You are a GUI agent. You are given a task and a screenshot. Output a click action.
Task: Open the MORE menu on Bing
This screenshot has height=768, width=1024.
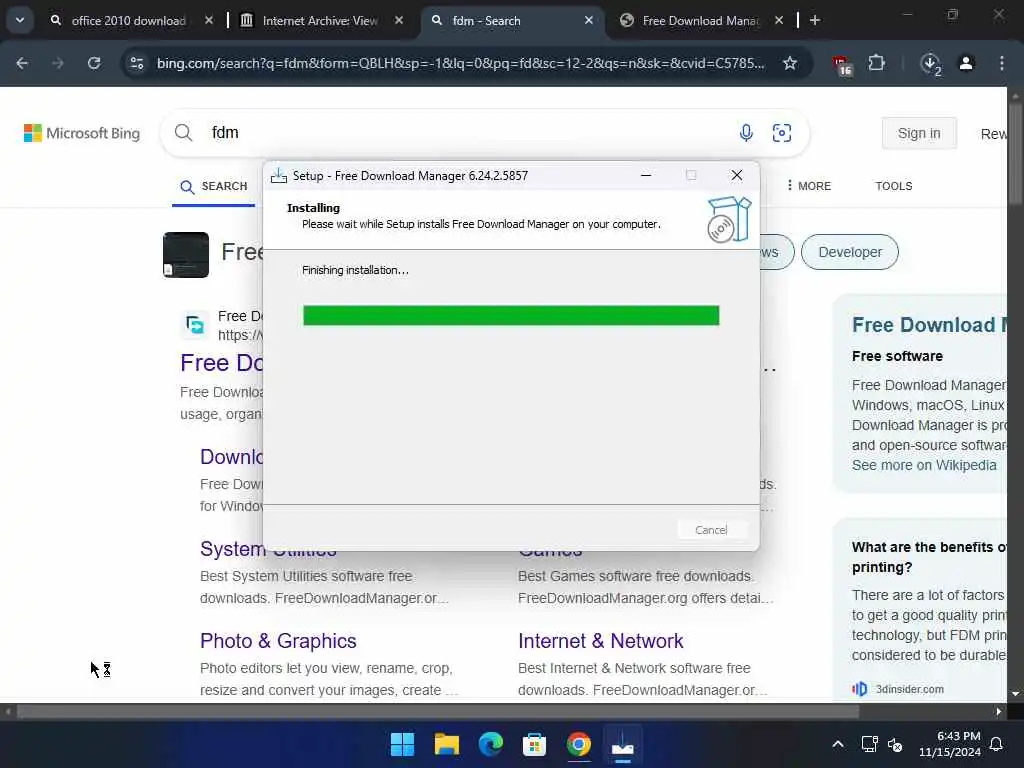809,186
